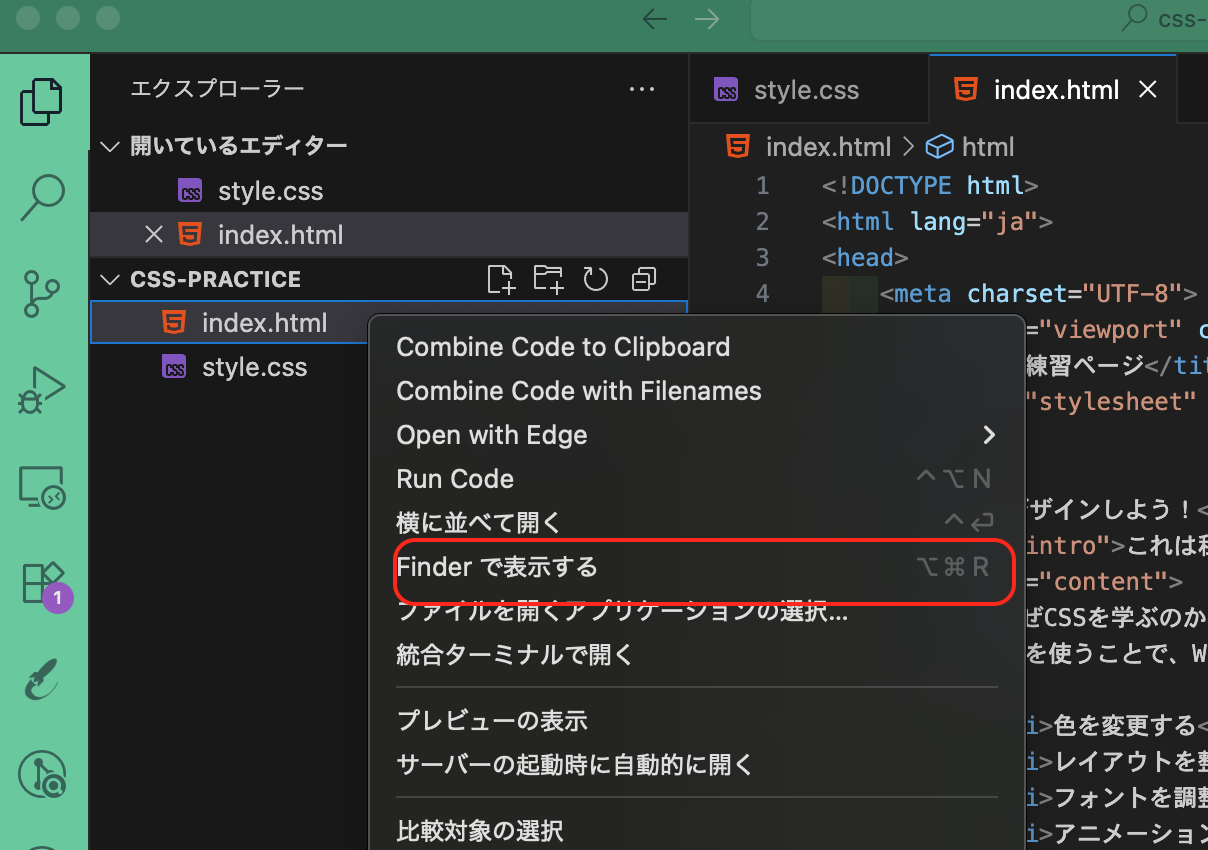
Task: Open the Remote Explorer view
Action: (42, 487)
